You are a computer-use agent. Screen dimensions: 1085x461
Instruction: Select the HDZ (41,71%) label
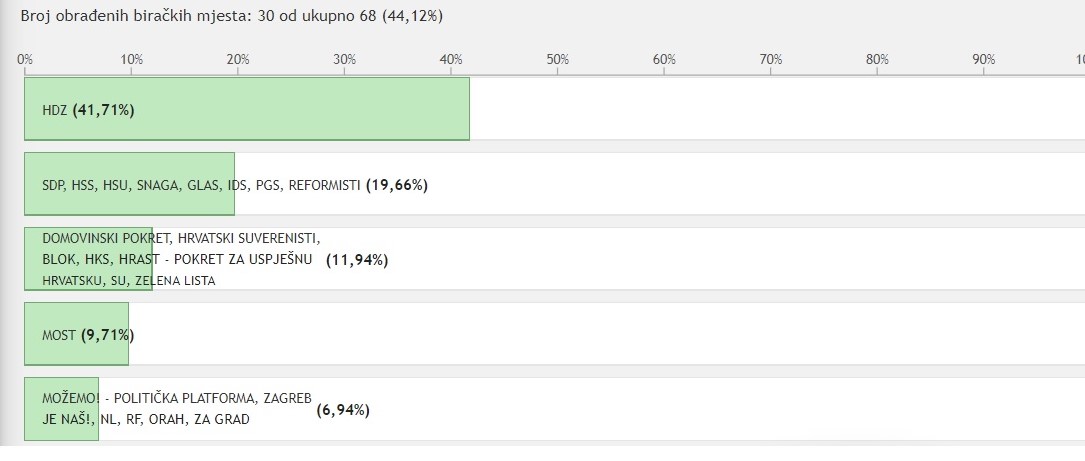click(88, 110)
